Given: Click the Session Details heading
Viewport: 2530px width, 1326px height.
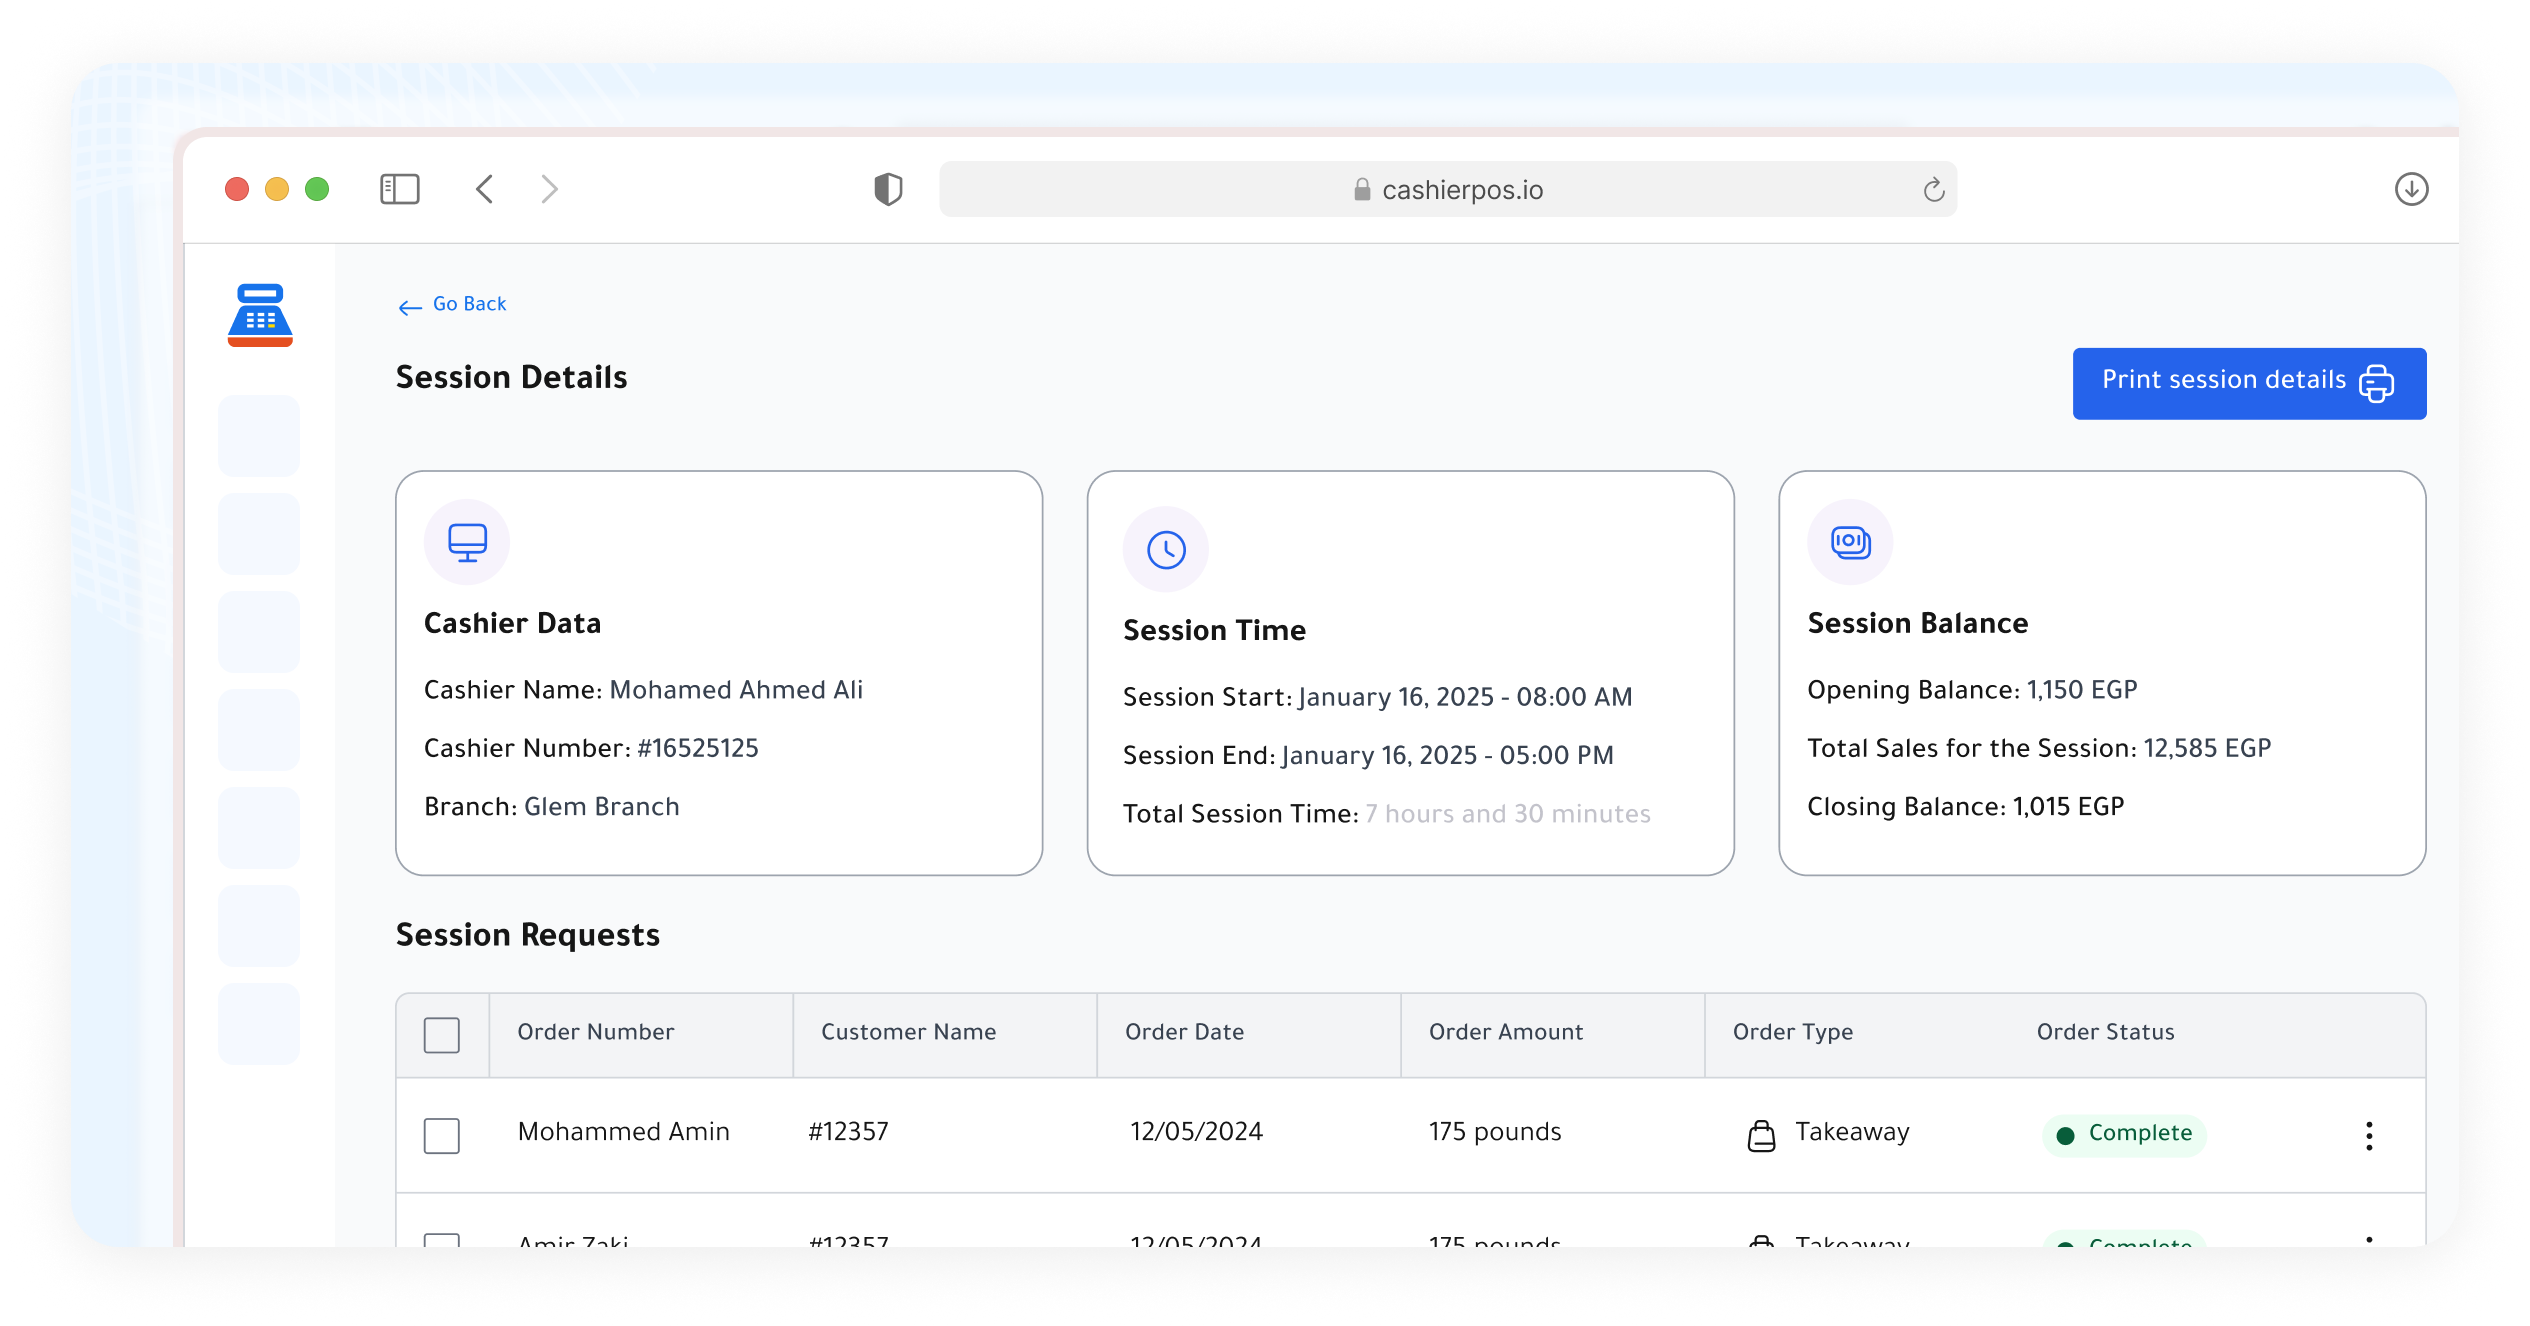Looking at the screenshot, I should pyautogui.click(x=511, y=377).
